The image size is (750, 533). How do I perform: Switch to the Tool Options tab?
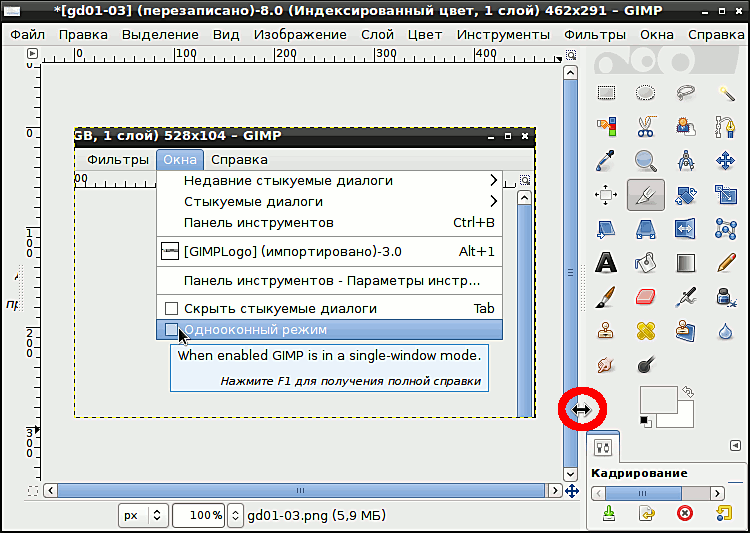tap(603, 448)
